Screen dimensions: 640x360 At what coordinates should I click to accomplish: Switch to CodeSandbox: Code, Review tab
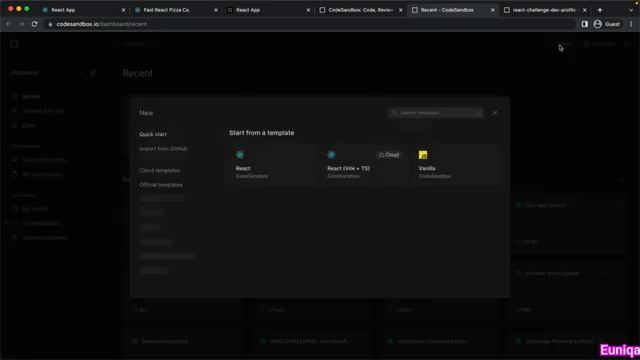[360, 10]
